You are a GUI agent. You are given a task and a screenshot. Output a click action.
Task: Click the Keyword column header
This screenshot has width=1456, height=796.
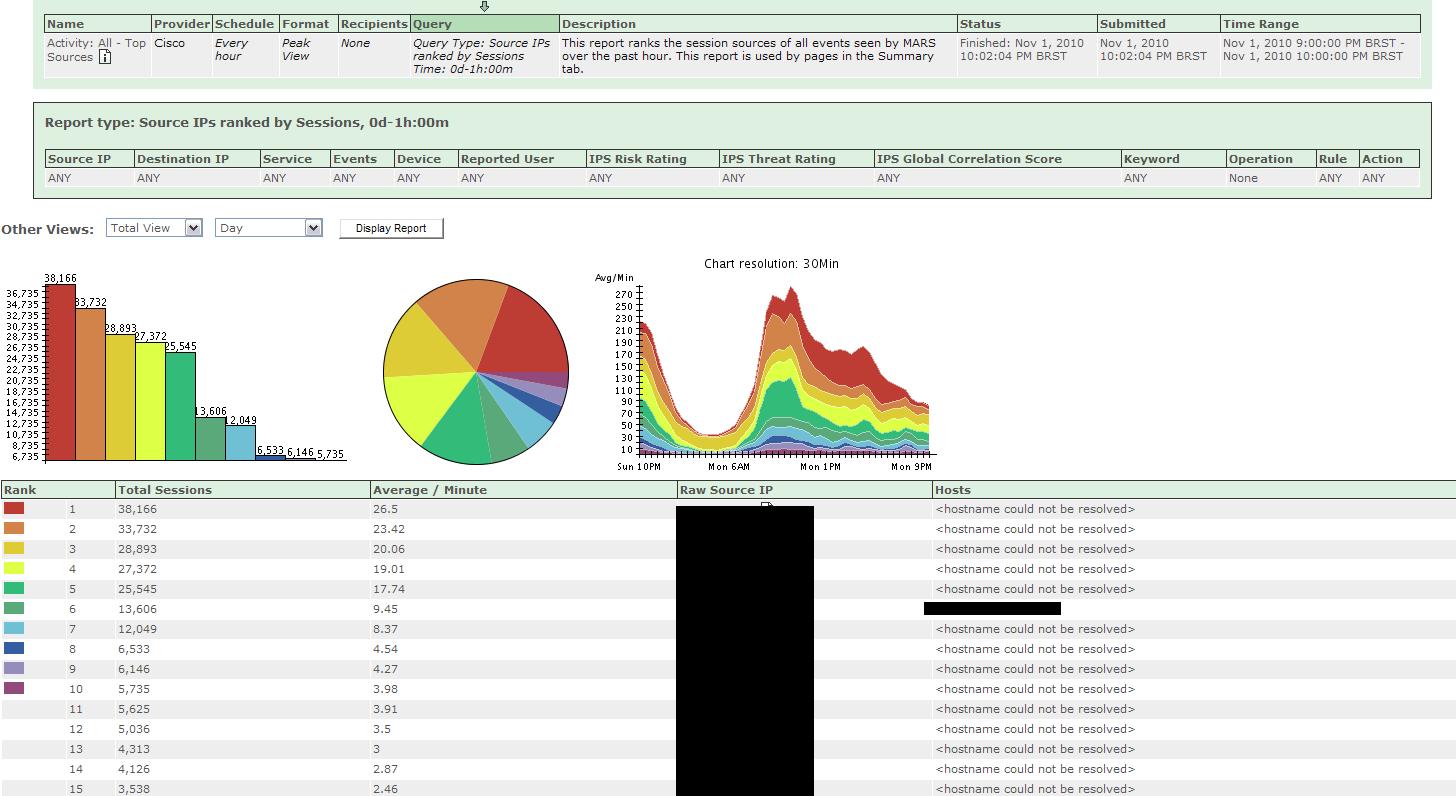[1173, 159]
